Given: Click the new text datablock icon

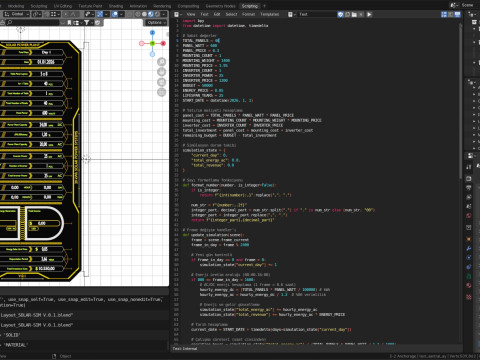Looking at the screenshot, I should [x=347, y=14].
